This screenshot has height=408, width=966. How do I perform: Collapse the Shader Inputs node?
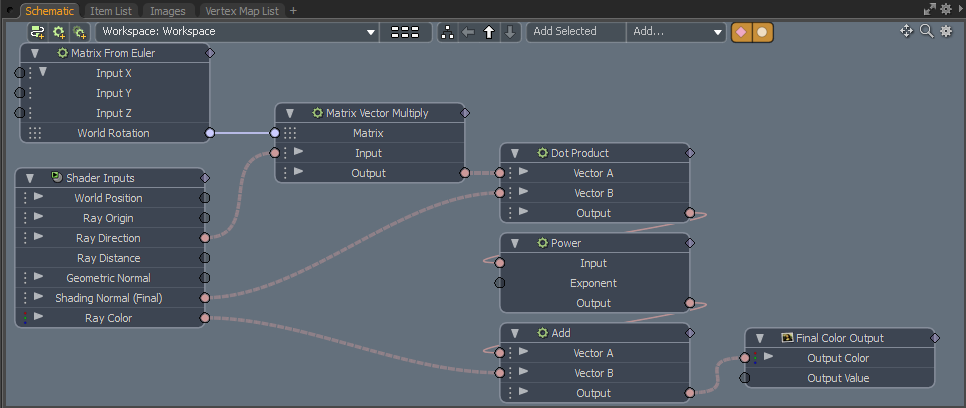[32, 178]
